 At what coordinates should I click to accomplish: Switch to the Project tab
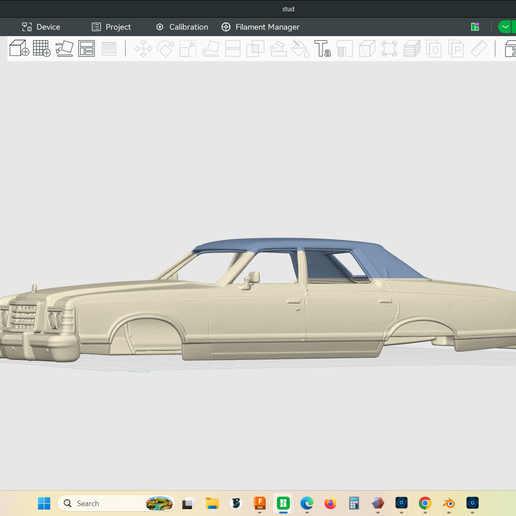click(111, 27)
